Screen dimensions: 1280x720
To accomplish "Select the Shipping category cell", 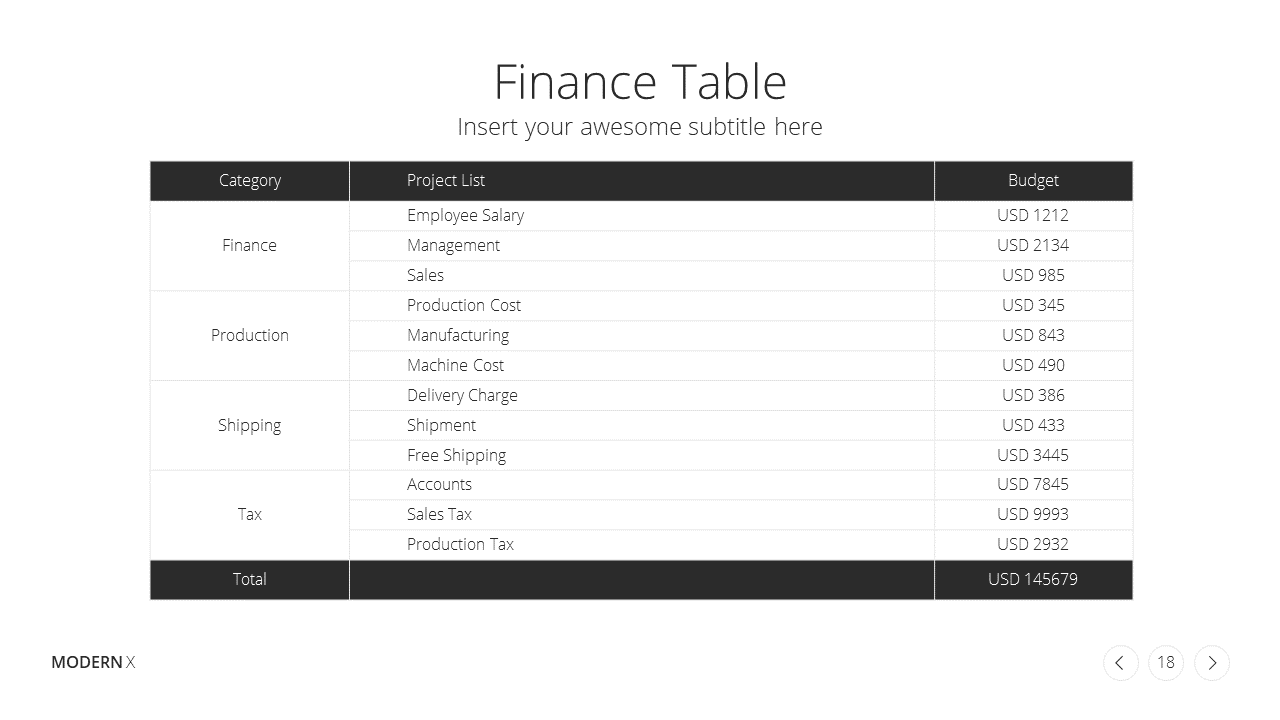I will tap(250, 426).
